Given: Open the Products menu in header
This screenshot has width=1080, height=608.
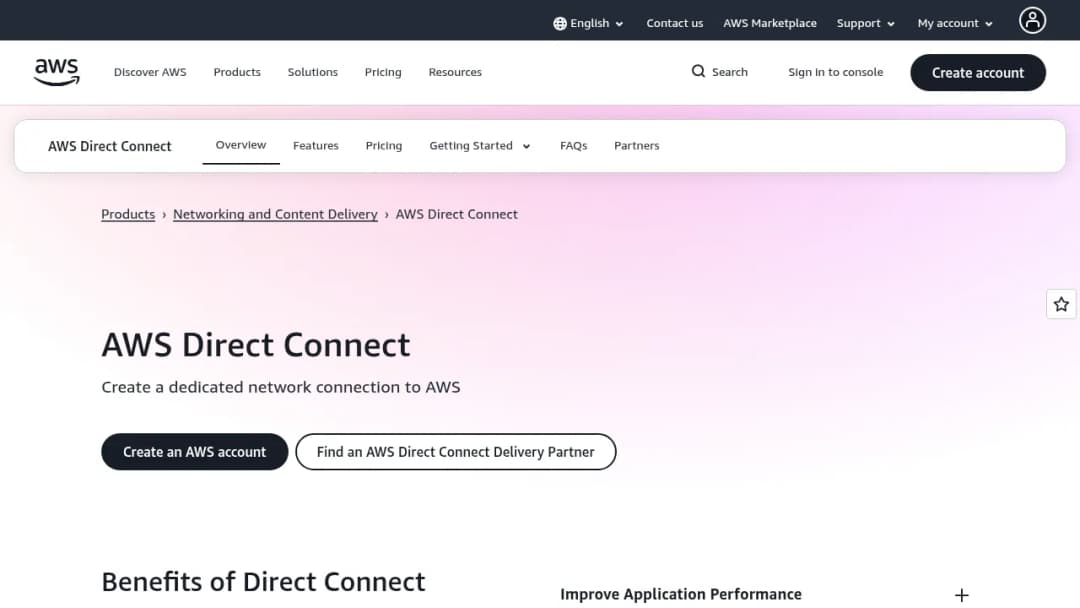Looking at the screenshot, I should click(237, 72).
